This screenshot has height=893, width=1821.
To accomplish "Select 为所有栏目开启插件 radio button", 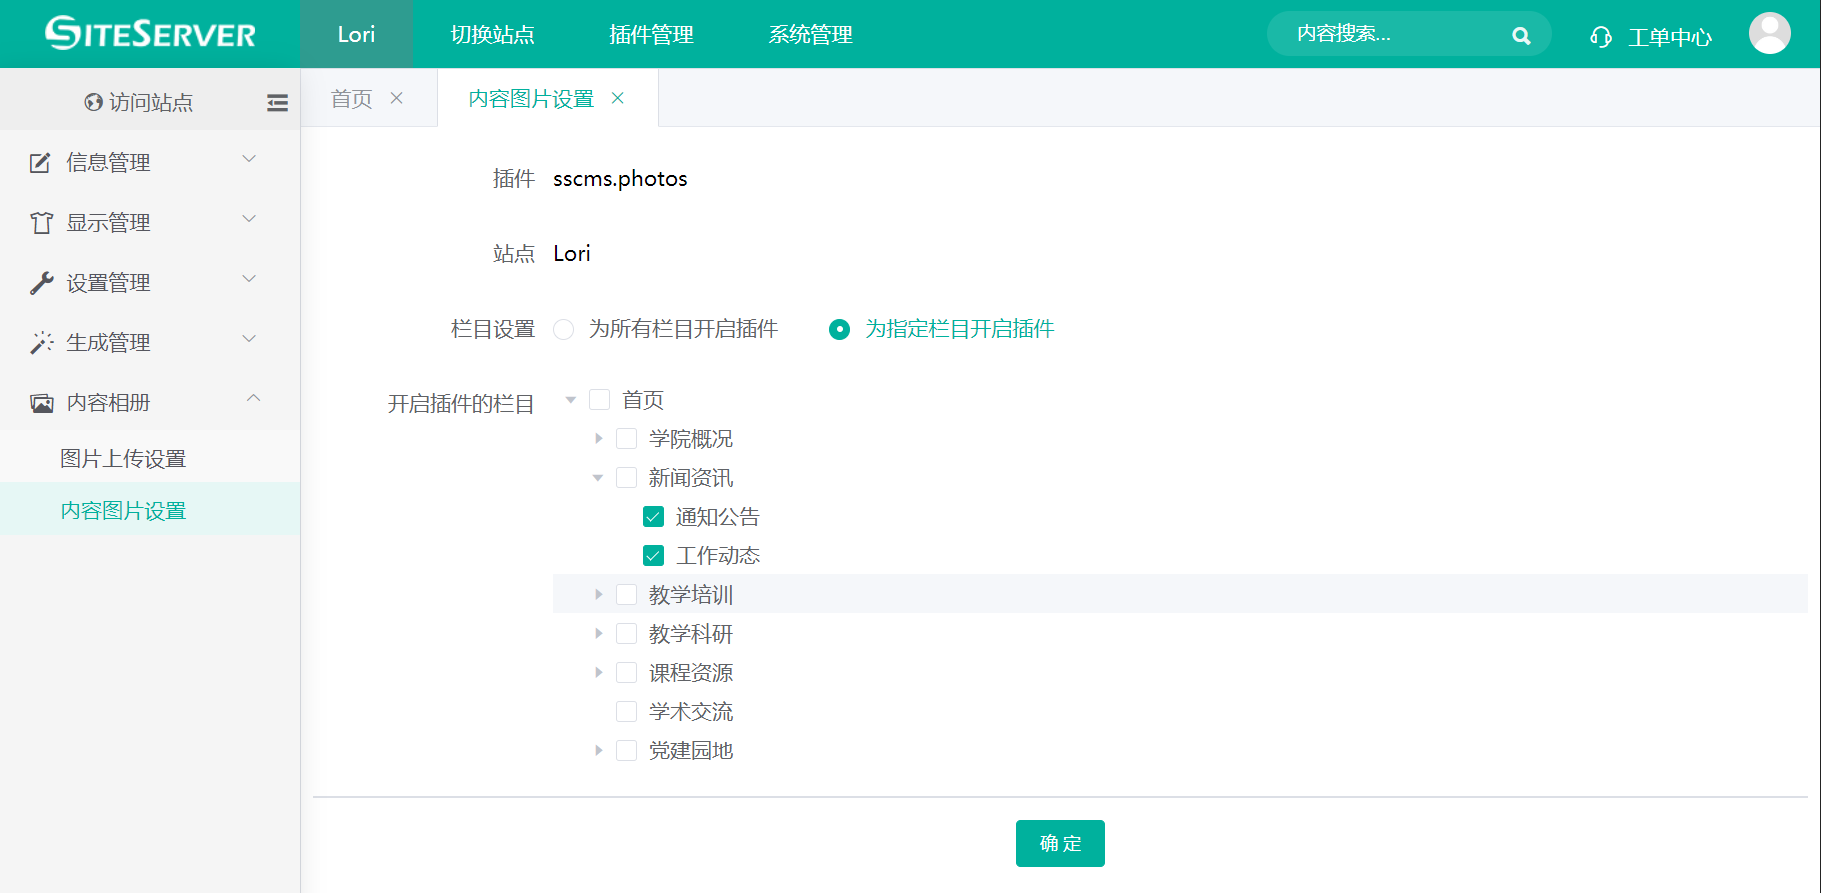I will click(x=564, y=329).
